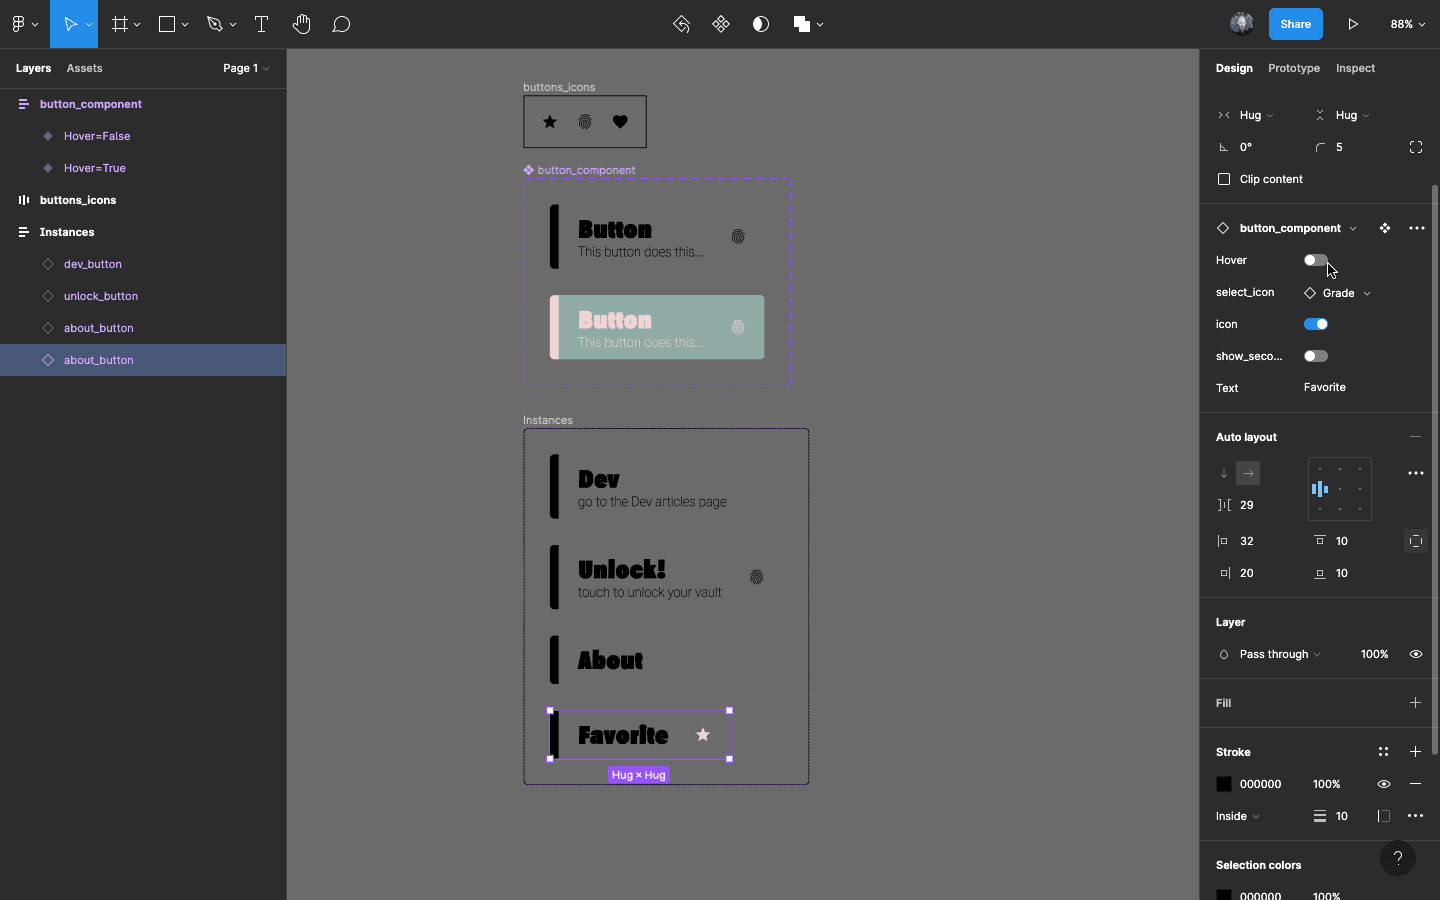The image size is (1440, 900).
Task: Open the zoom level 88% dropdown
Action: coord(1407,24)
